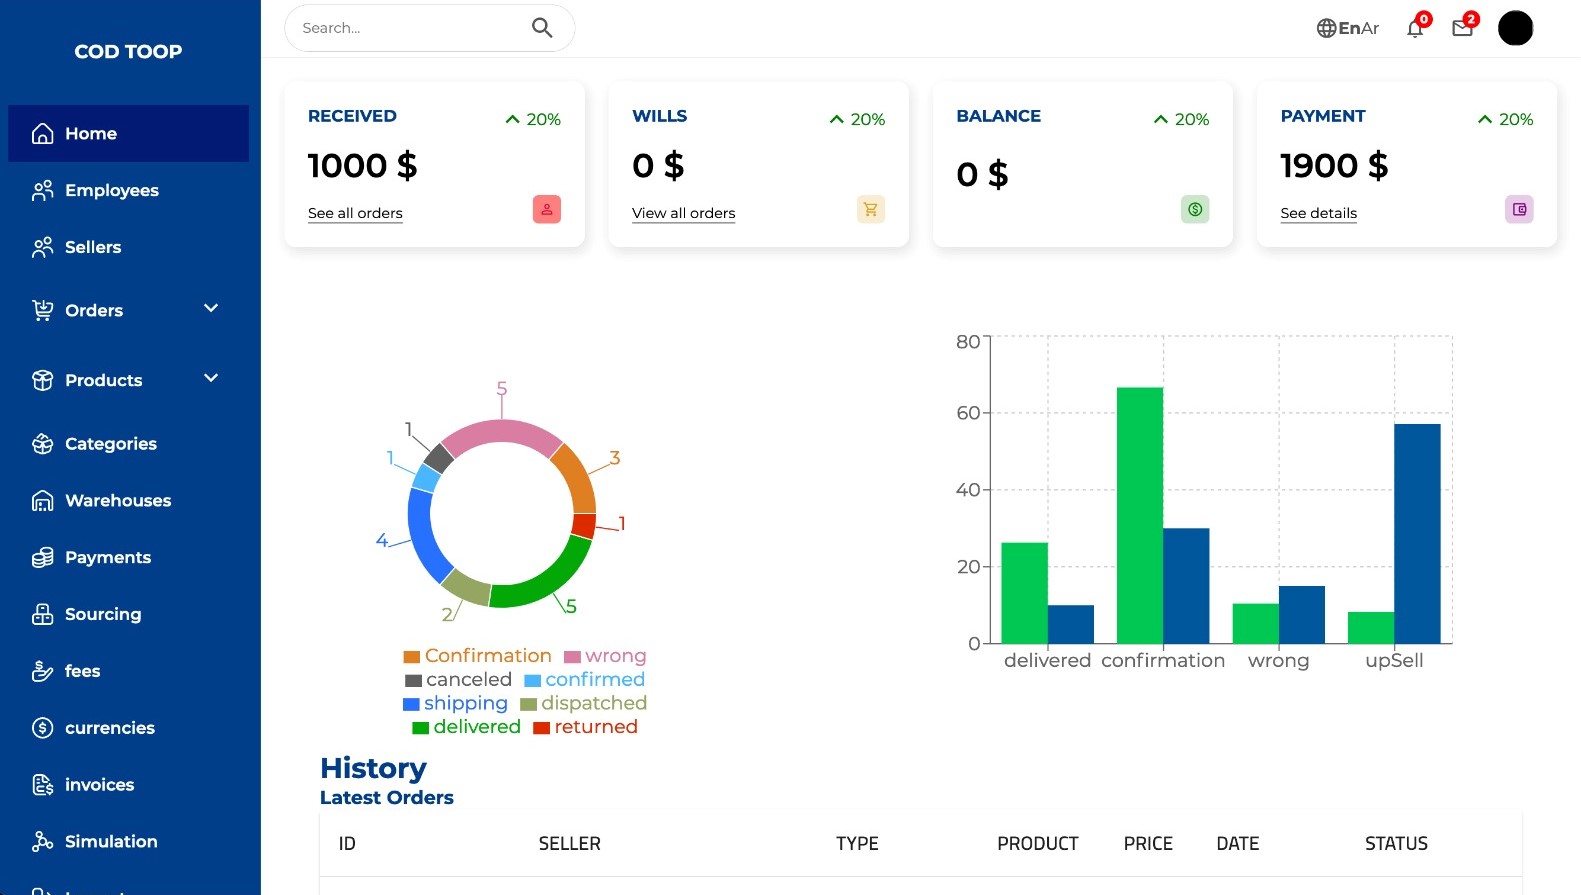The image size is (1581, 895).
Task: Toggle the delivered legend swatch
Action: [x=421, y=728]
